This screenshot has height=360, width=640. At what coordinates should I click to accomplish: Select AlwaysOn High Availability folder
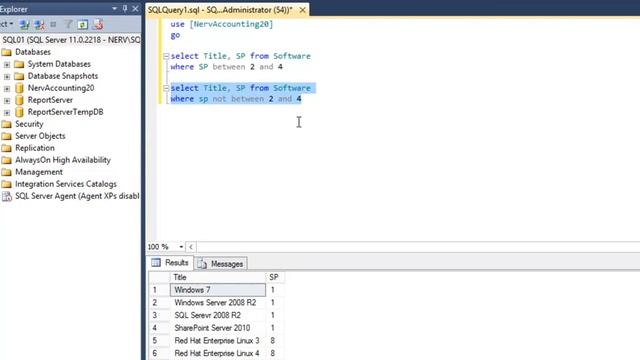tap(63, 160)
